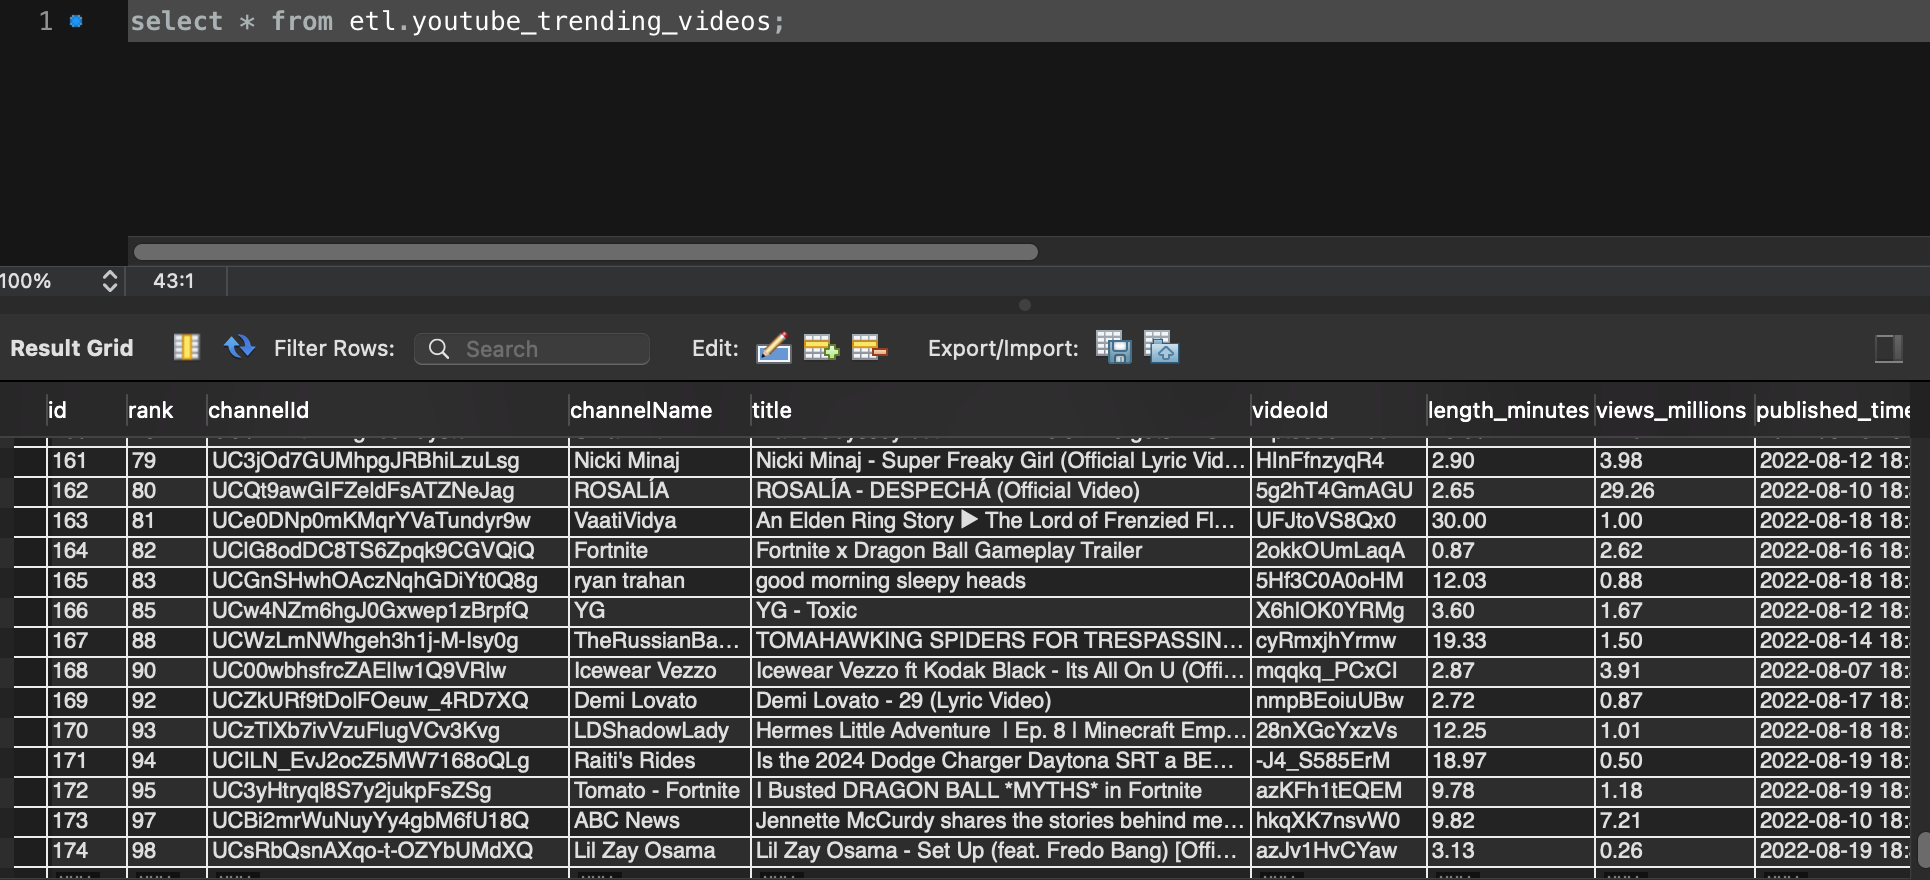Select the Nicki Minaj channelName cell

click(x=659, y=461)
